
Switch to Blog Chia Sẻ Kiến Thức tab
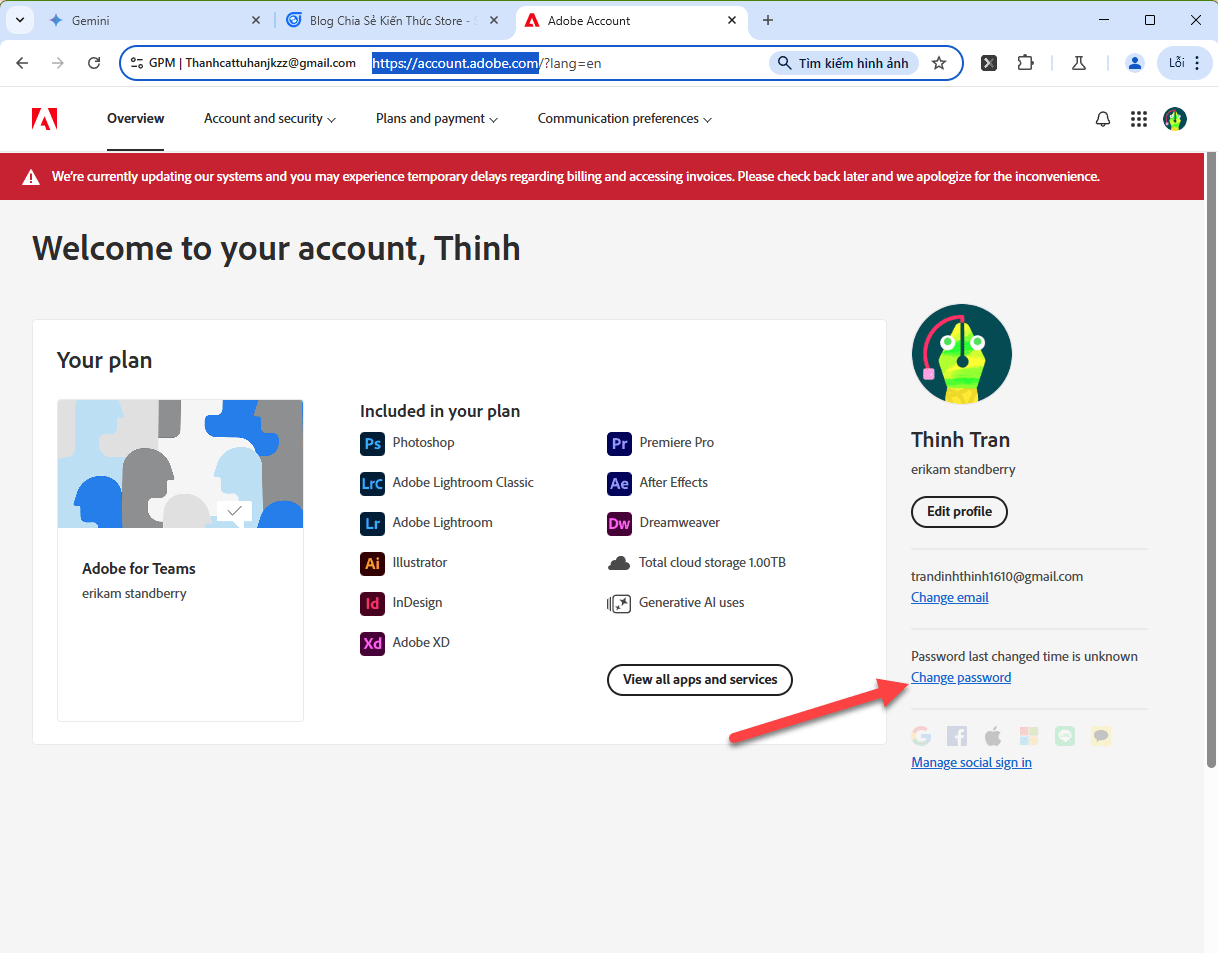[392, 20]
